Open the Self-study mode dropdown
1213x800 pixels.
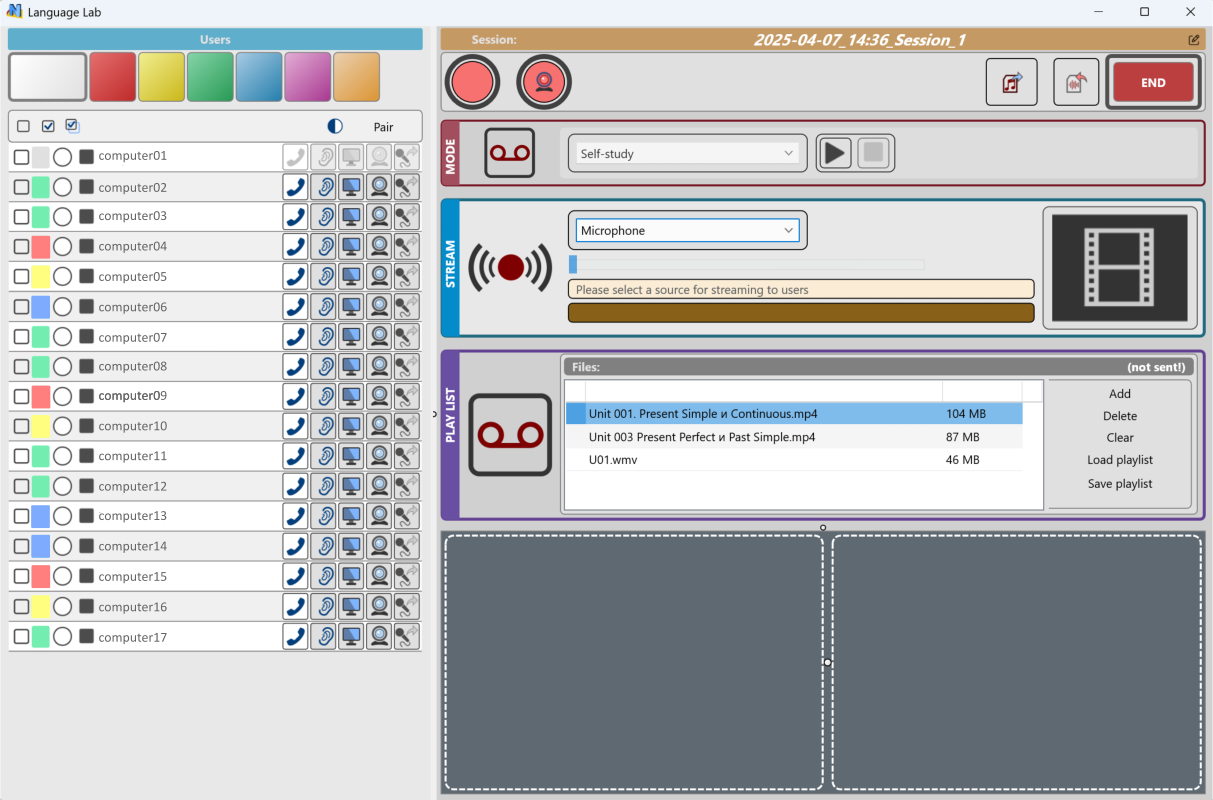[686, 152]
